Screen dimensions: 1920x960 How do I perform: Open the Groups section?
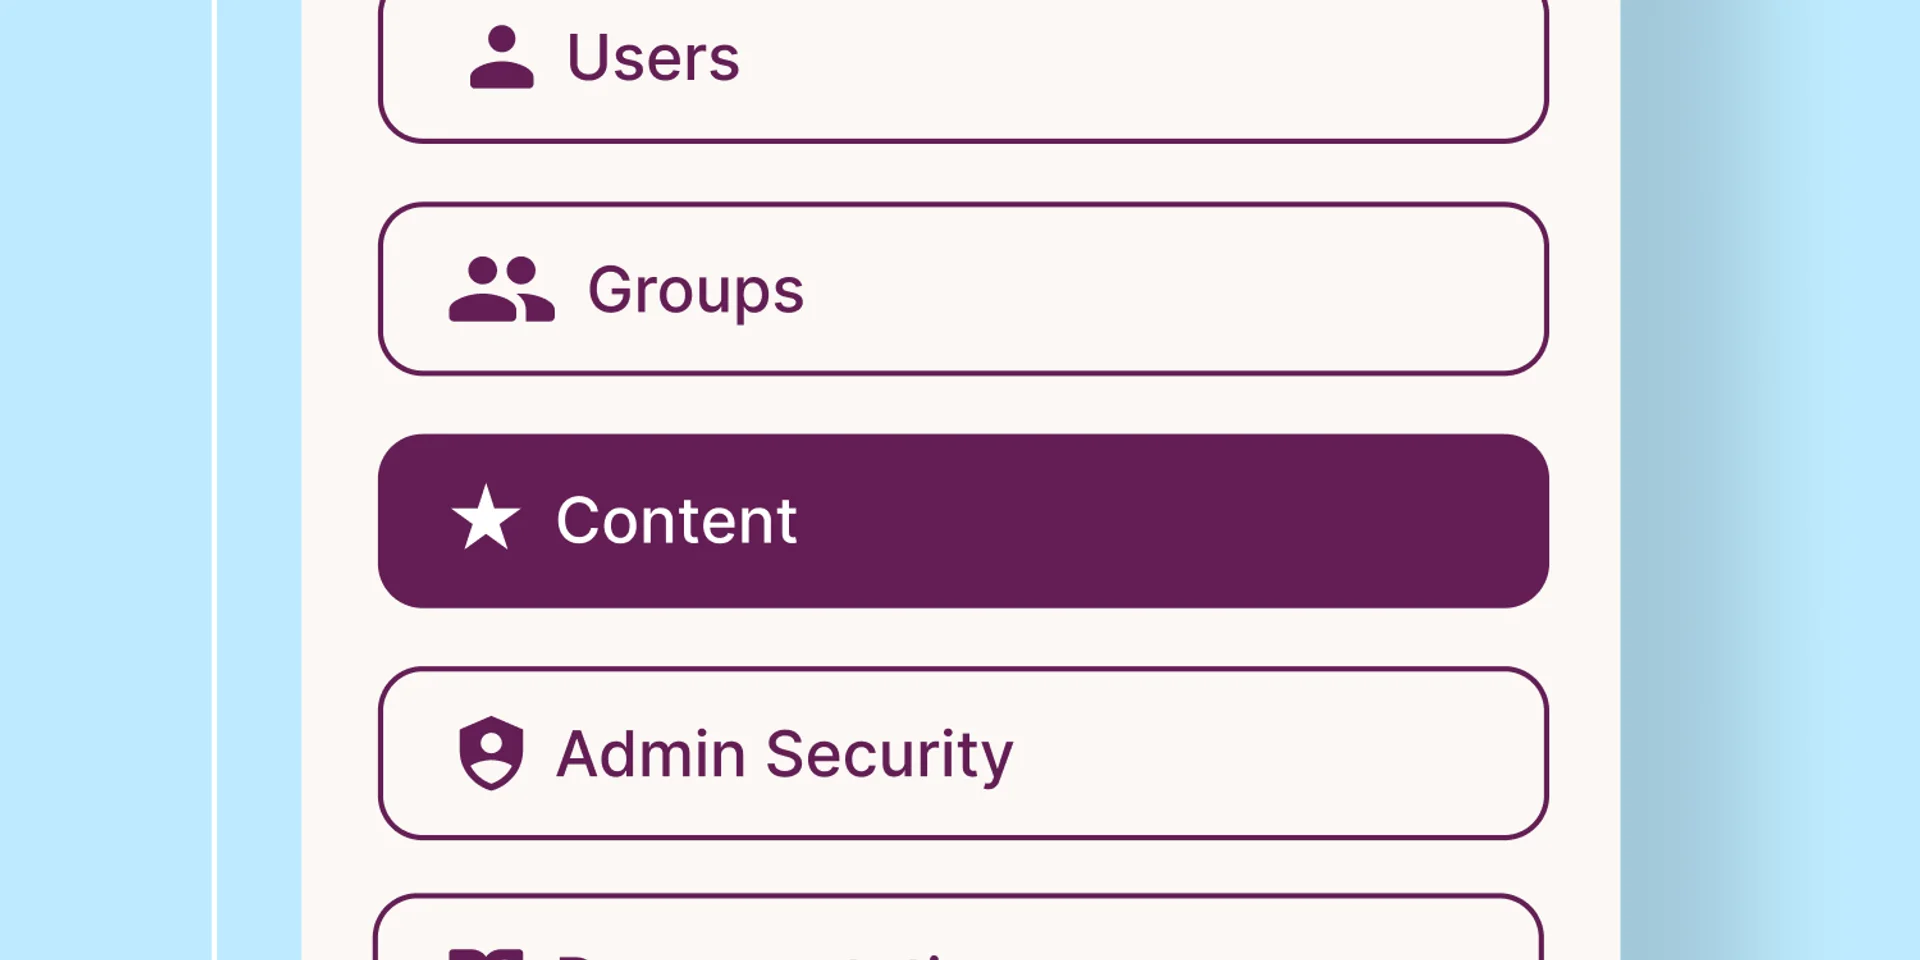click(x=963, y=289)
